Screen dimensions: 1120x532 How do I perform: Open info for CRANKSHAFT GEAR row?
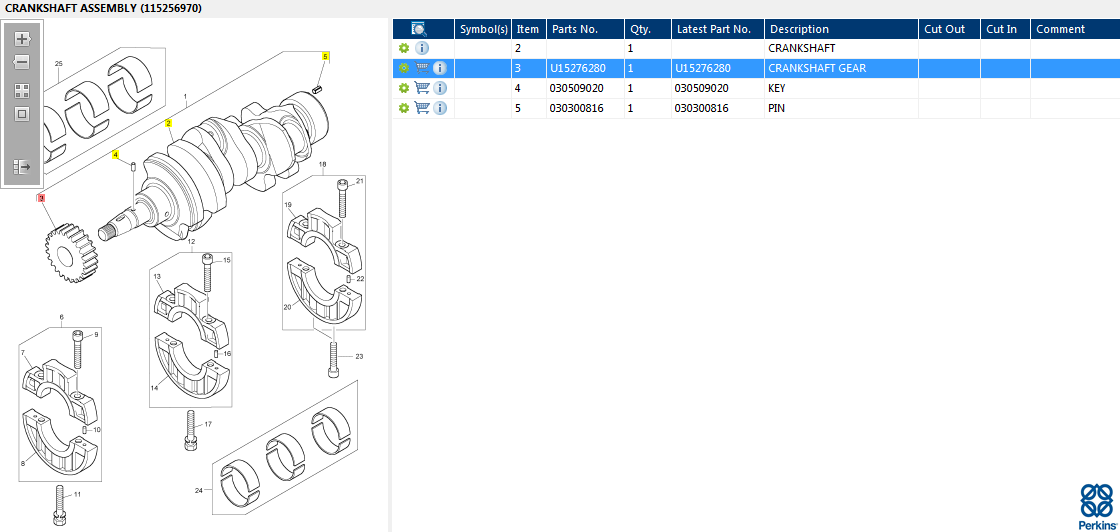tap(440, 69)
